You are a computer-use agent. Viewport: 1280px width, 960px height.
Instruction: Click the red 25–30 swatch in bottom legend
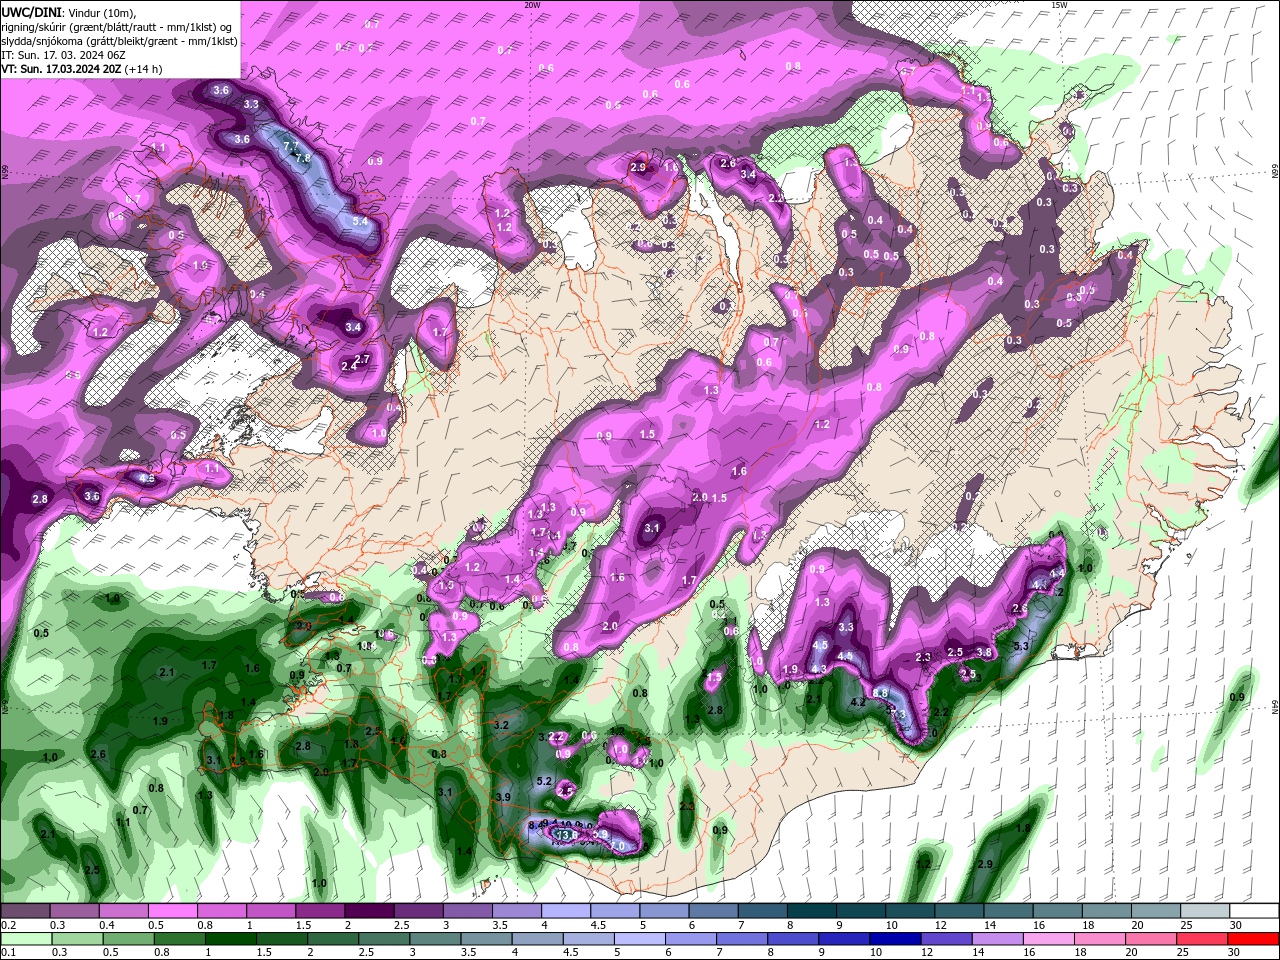tap(1254, 939)
